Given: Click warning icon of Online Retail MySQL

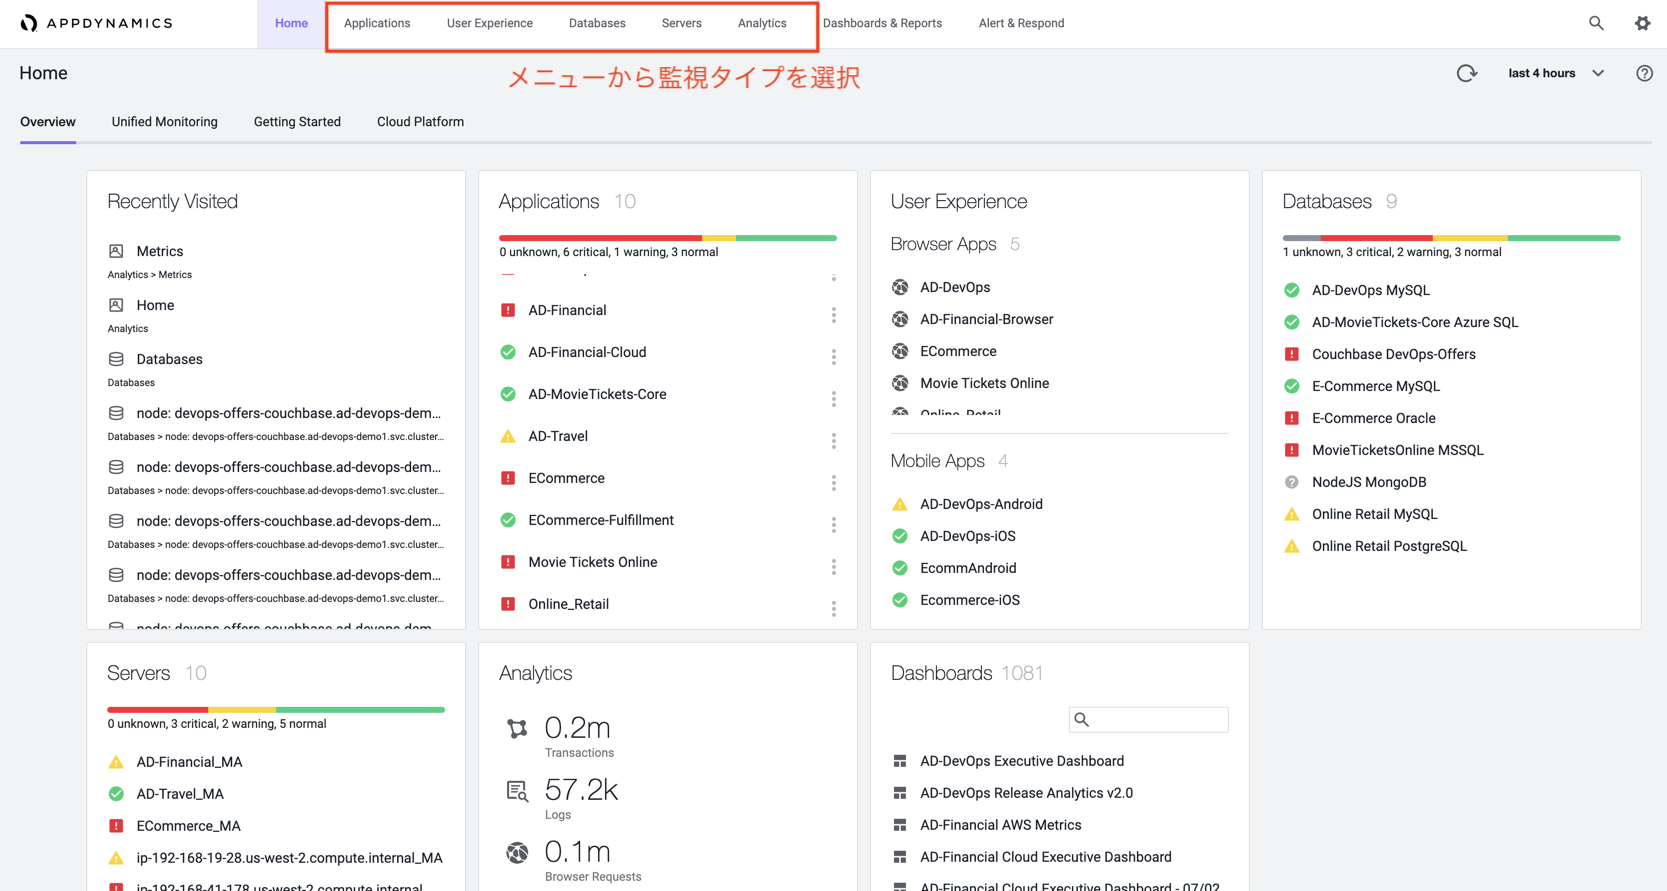Looking at the screenshot, I should 1292,514.
